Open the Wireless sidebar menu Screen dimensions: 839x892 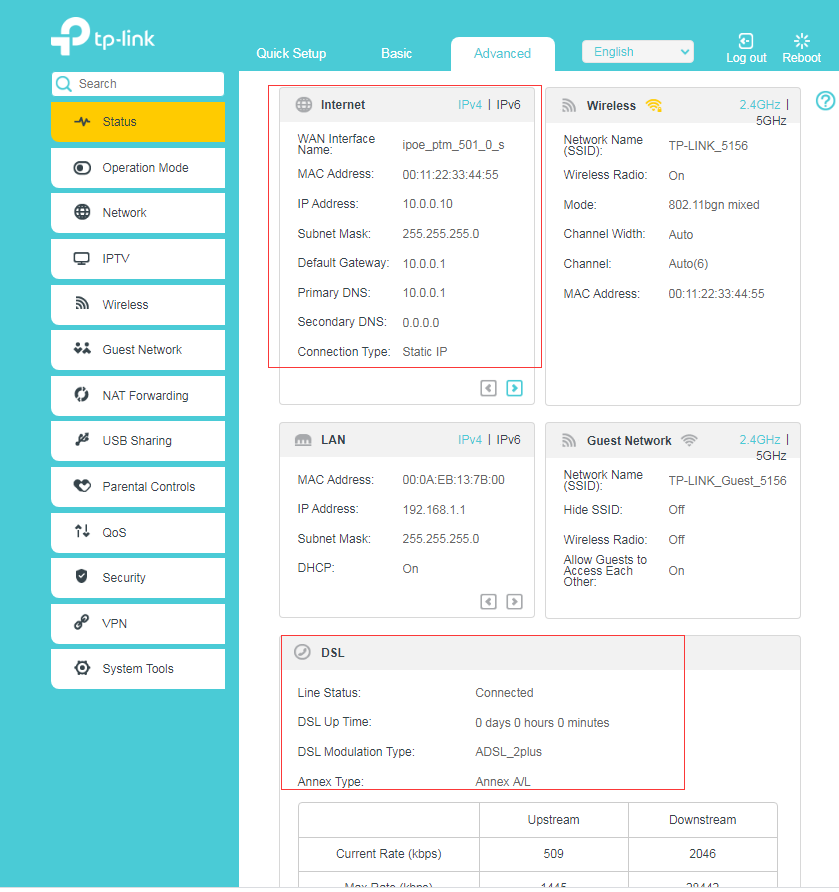point(138,304)
